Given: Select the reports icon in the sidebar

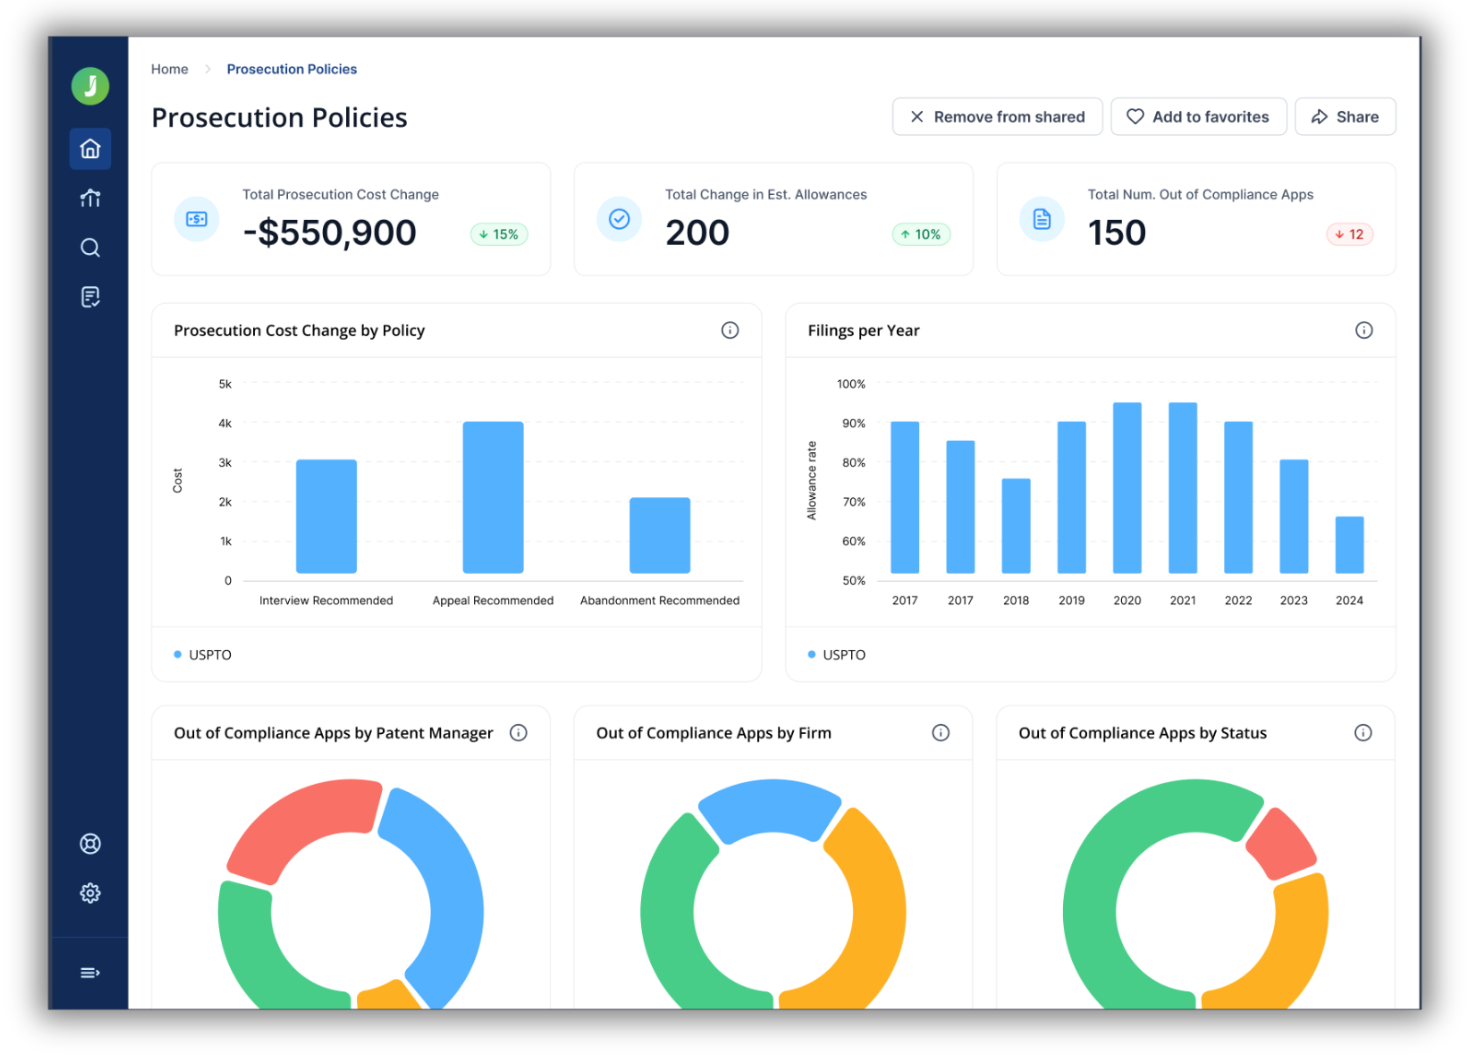Looking at the screenshot, I should (x=90, y=296).
